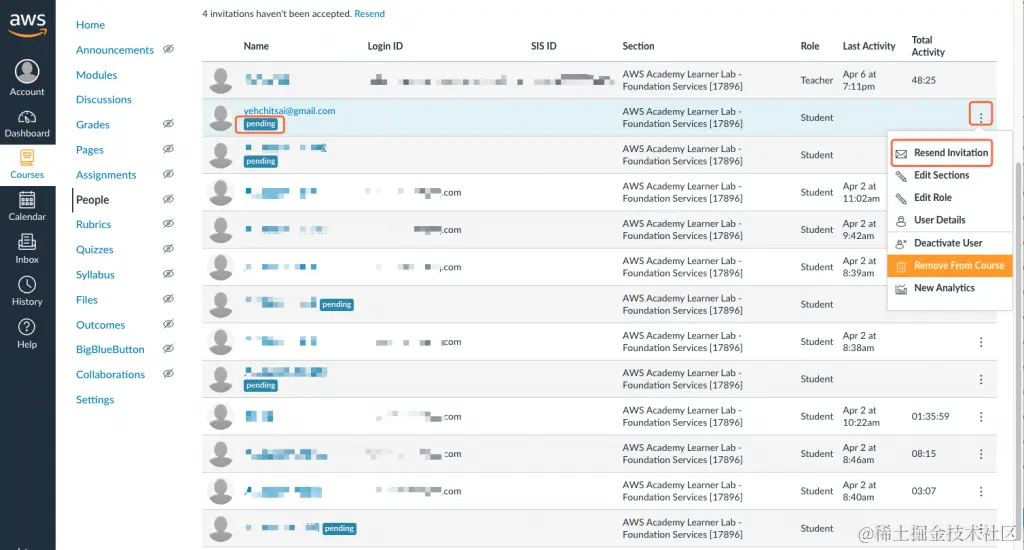Click the SIS ID column header
The height and width of the screenshot is (550, 1024).
point(543,46)
